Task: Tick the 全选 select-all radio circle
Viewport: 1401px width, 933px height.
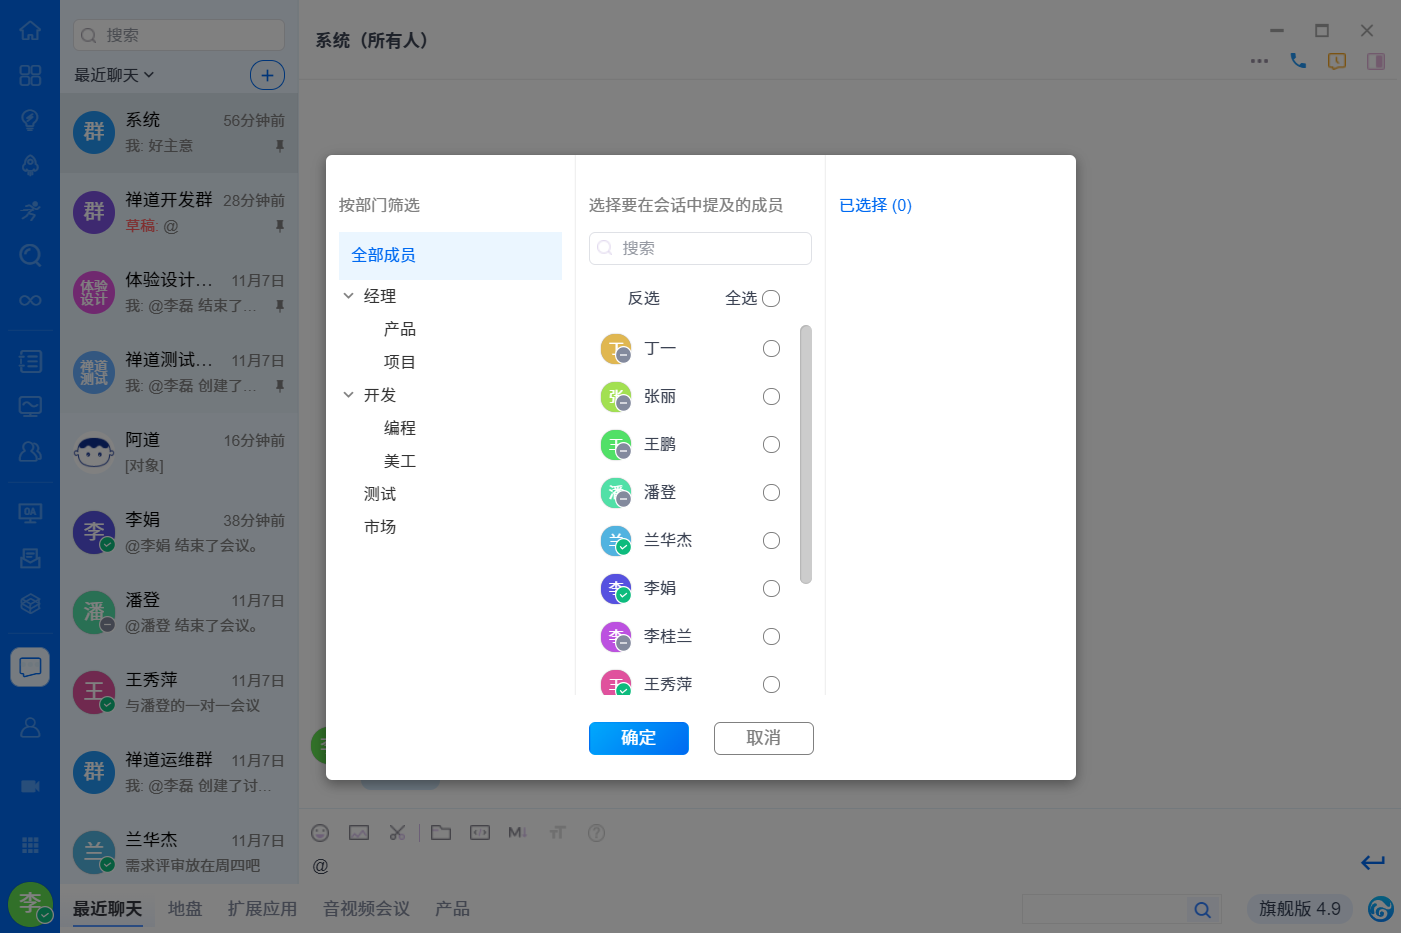Action: 771,298
